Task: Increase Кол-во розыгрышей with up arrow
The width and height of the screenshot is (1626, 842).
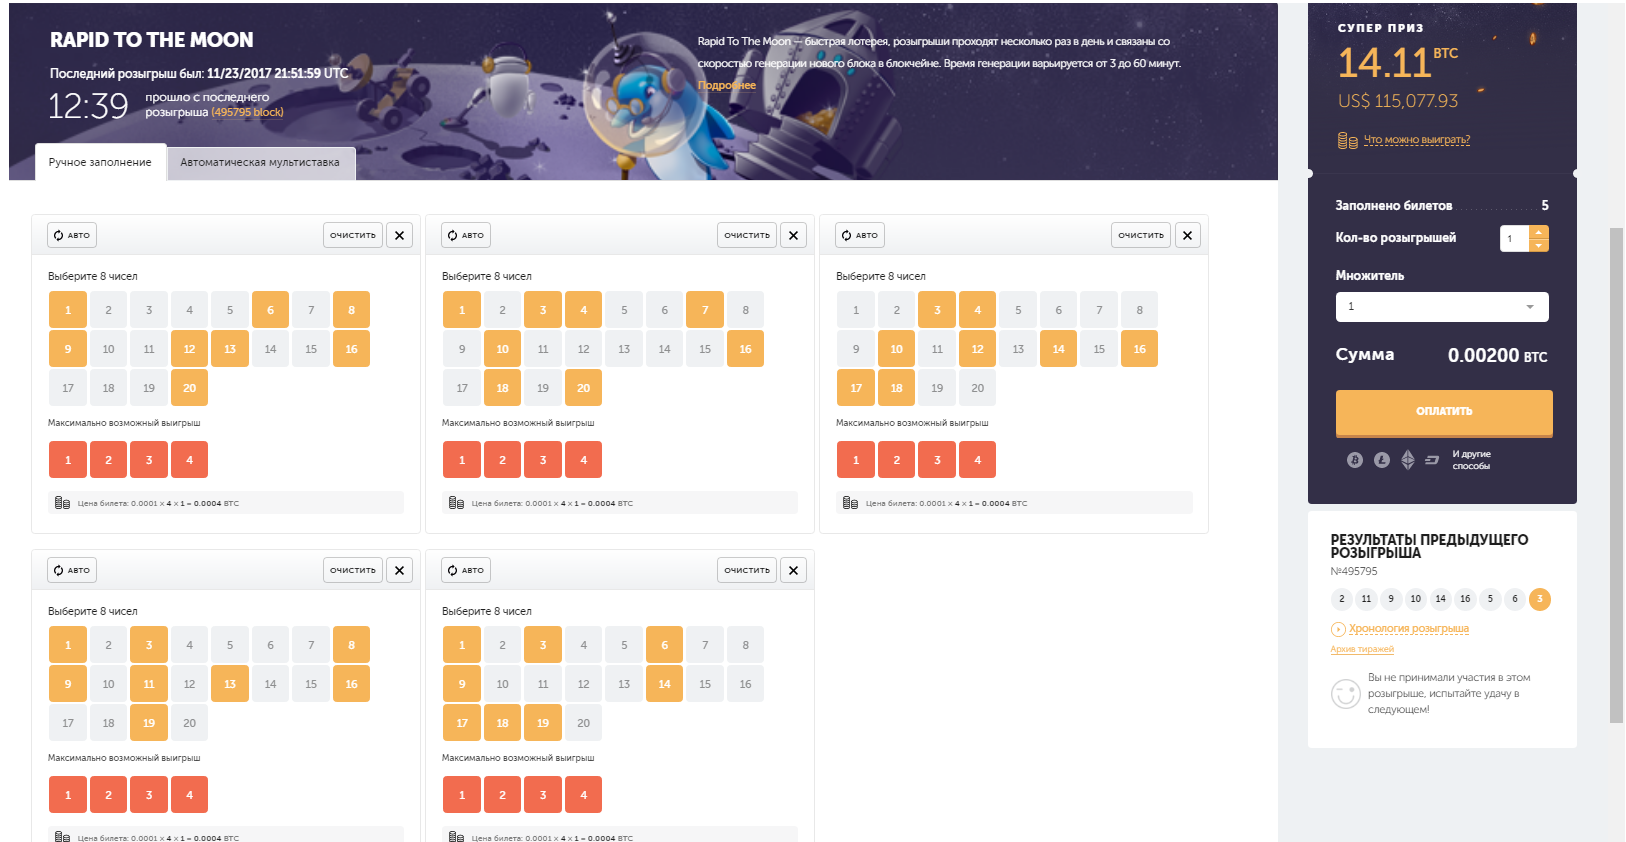Action: (x=1539, y=232)
